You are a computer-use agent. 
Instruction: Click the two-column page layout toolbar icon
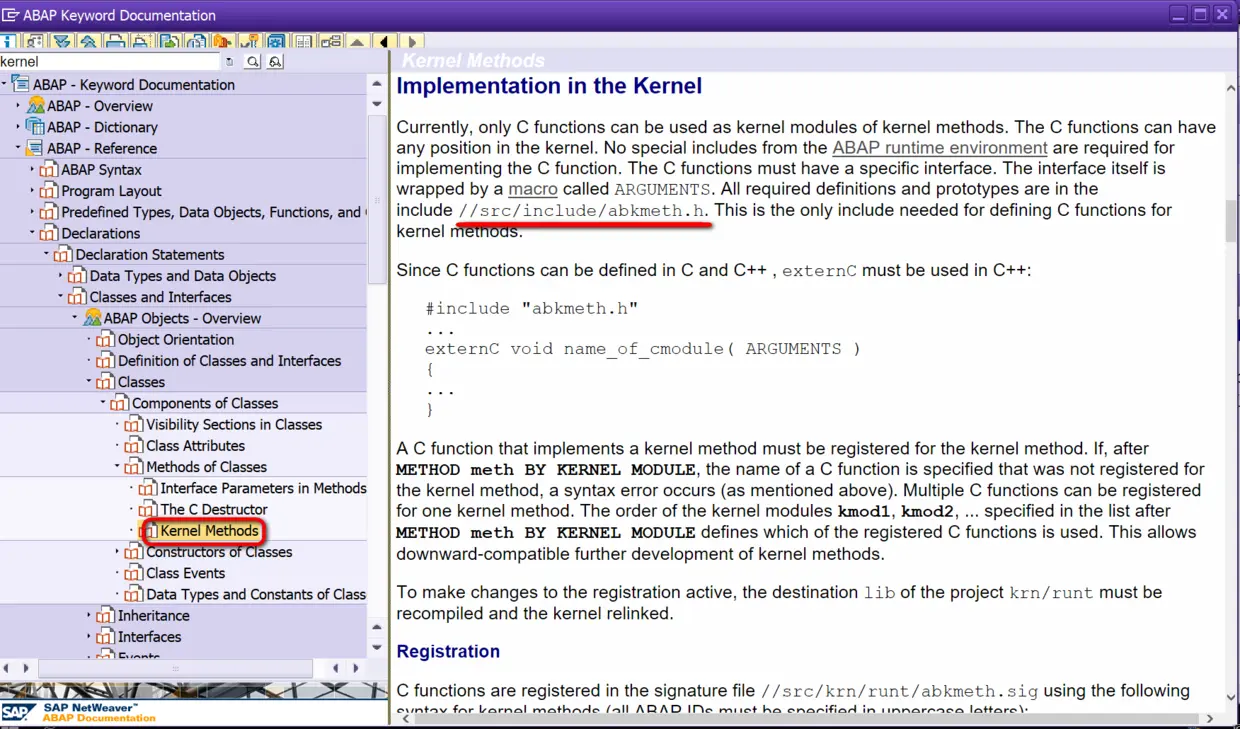pos(303,42)
